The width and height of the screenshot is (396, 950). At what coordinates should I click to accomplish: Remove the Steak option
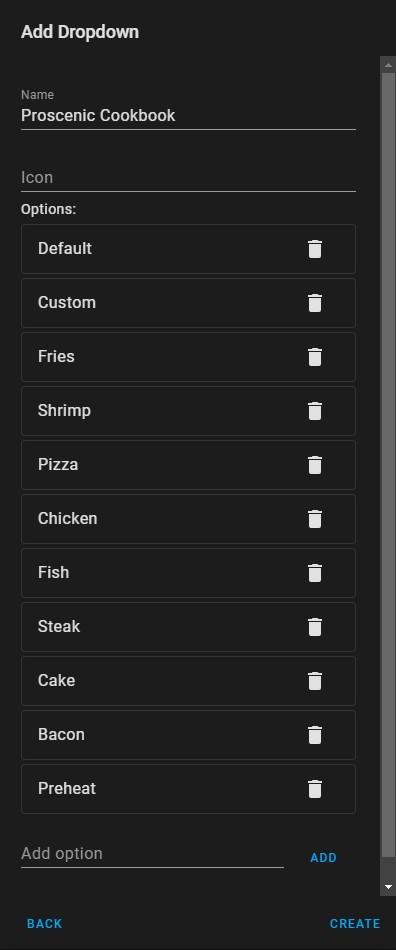pyautogui.click(x=315, y=626)
